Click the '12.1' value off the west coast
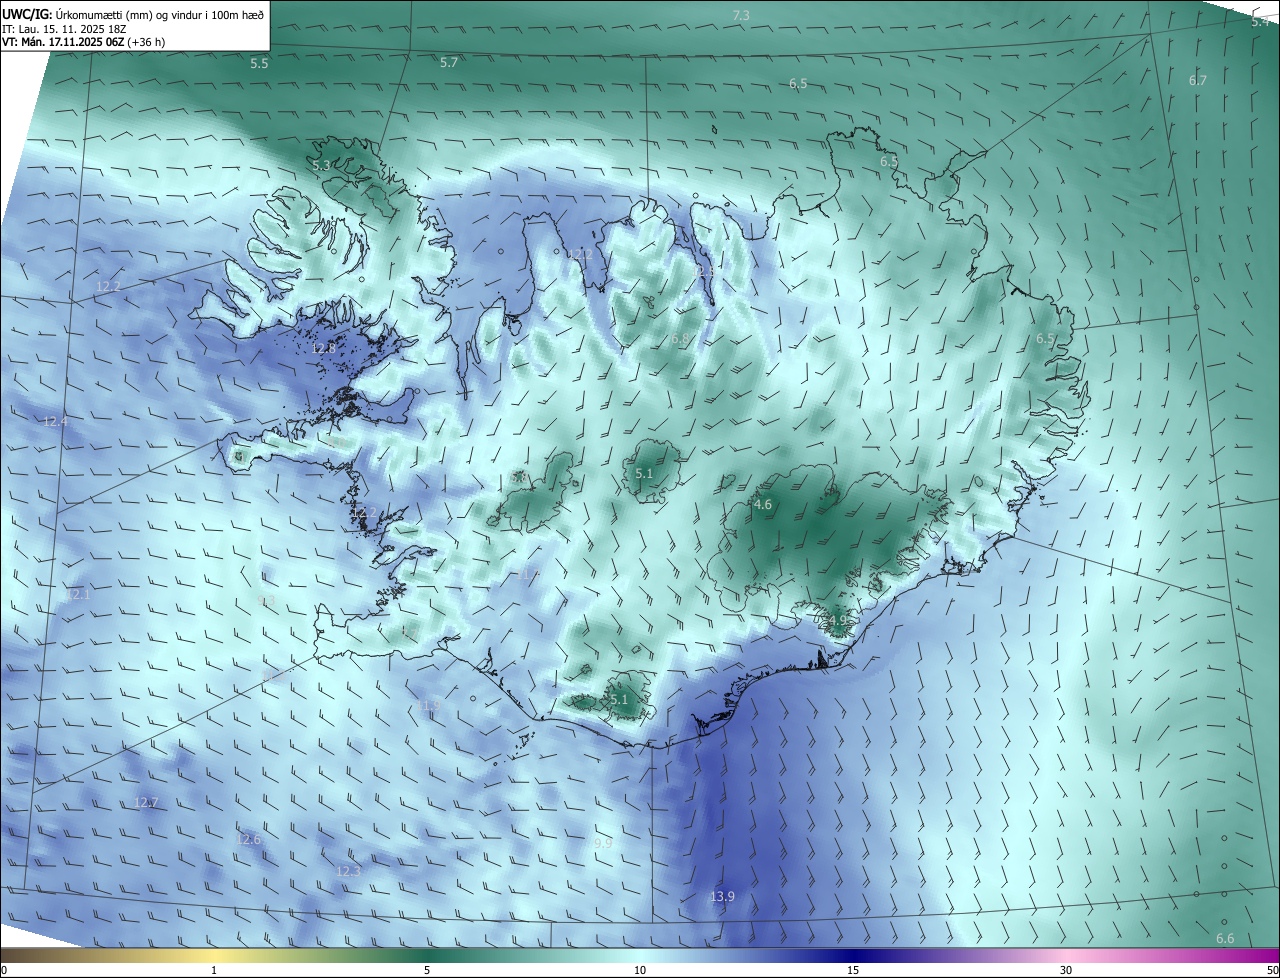The width and height of the screenshot is (1280, 978). [78, 594]
